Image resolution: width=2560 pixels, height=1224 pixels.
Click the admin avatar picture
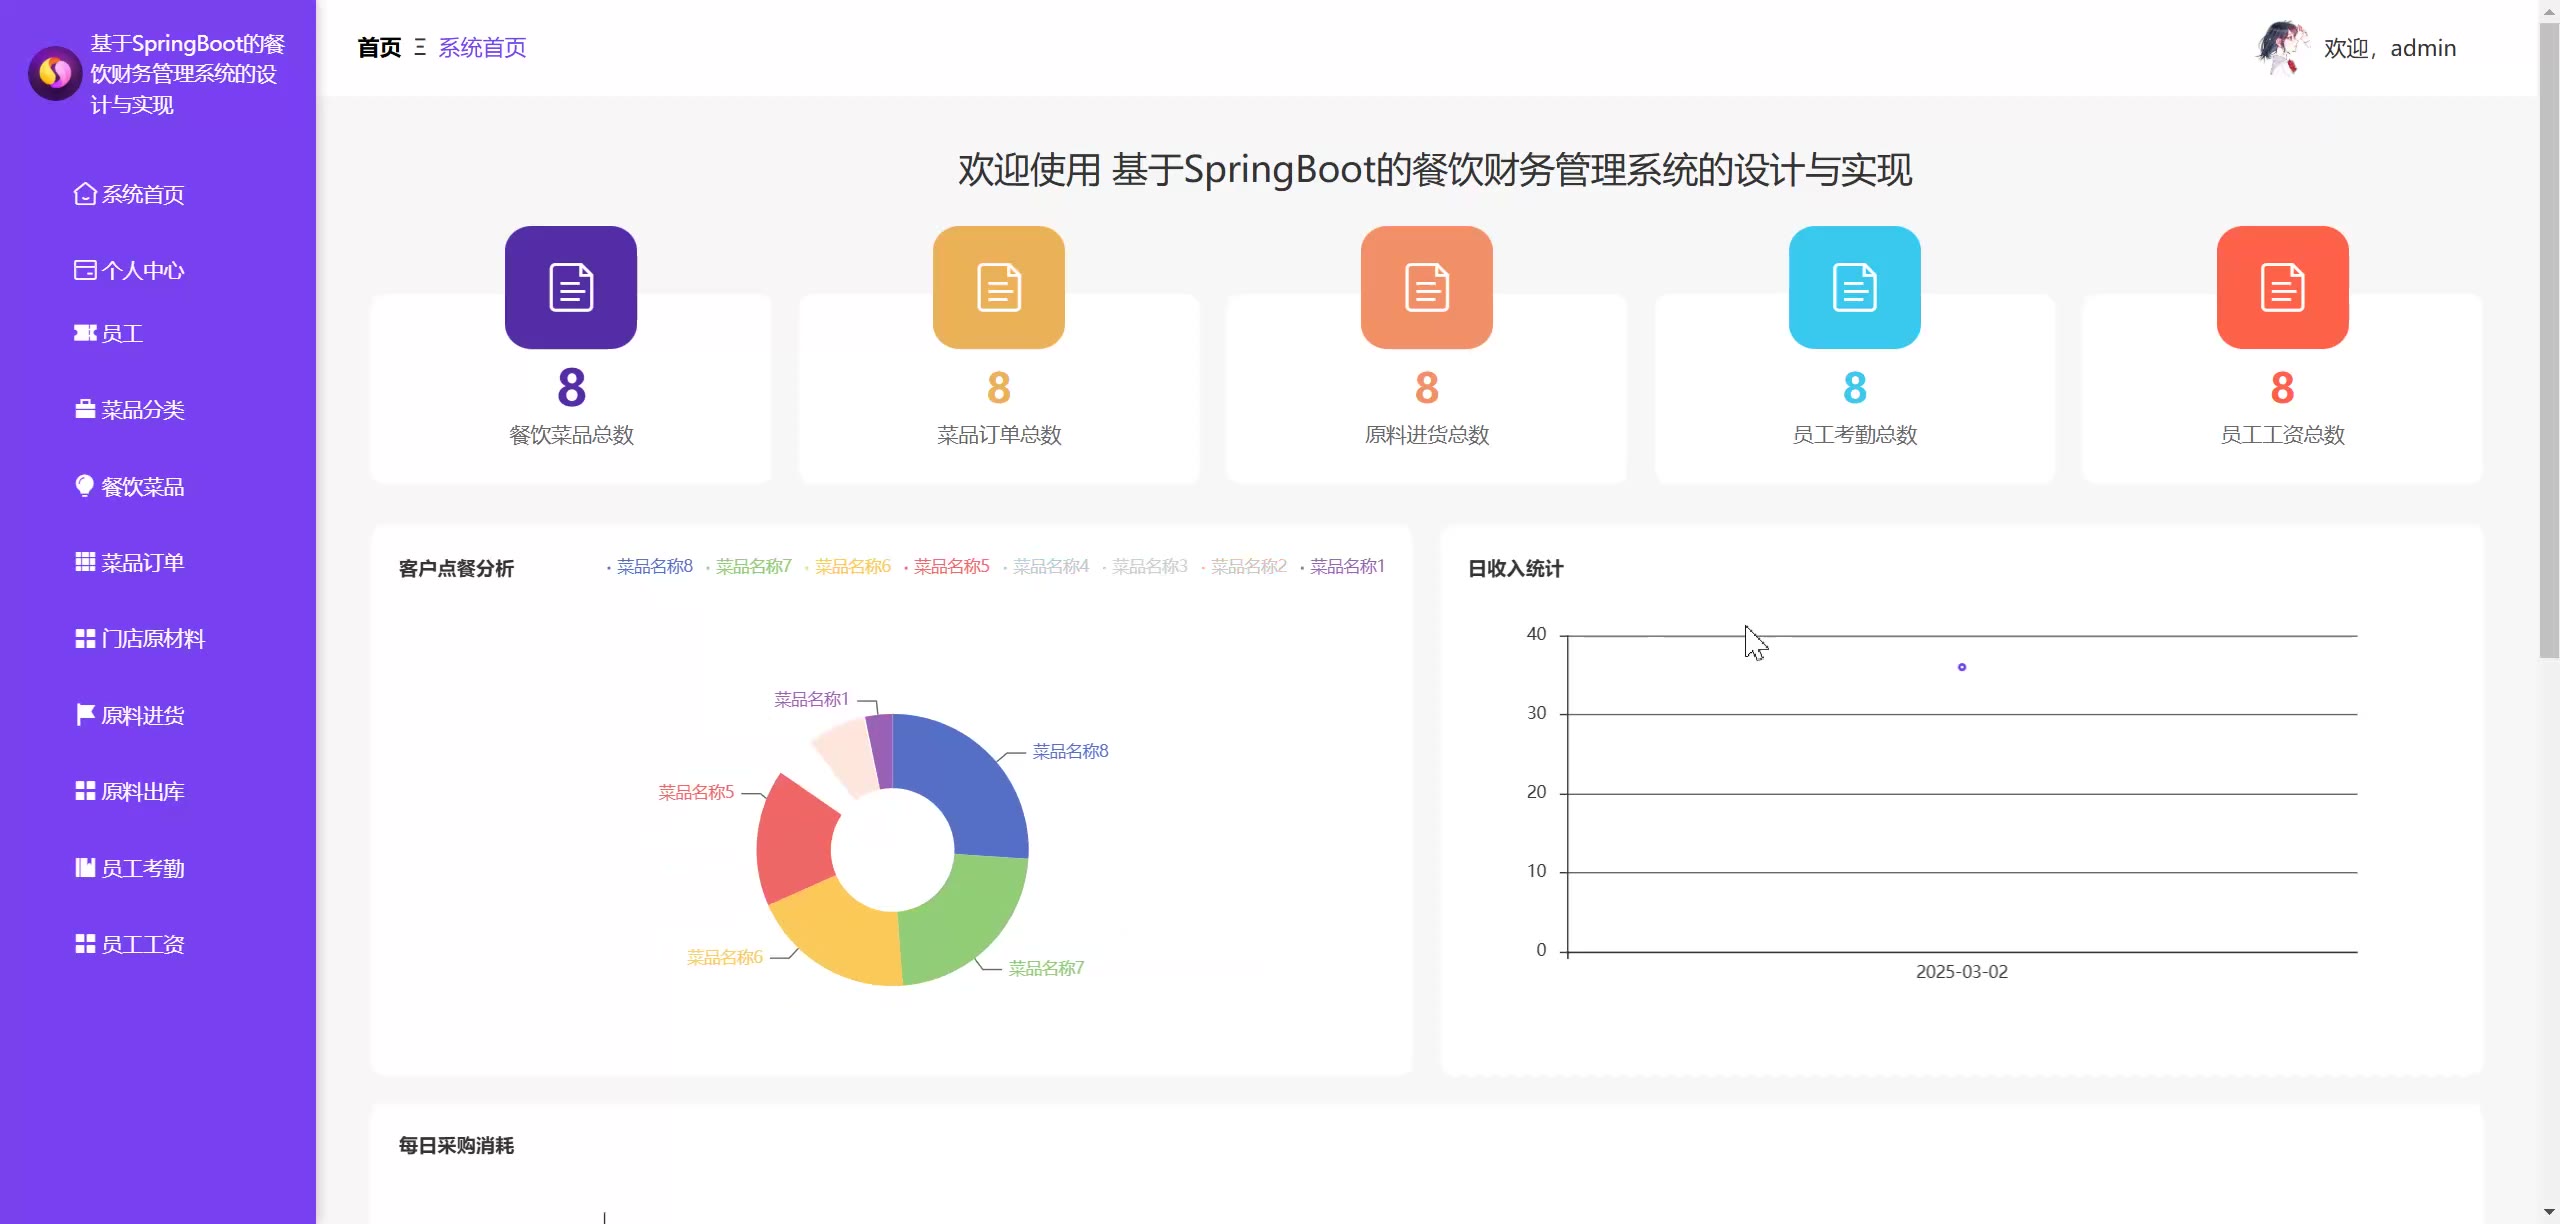2282,47
